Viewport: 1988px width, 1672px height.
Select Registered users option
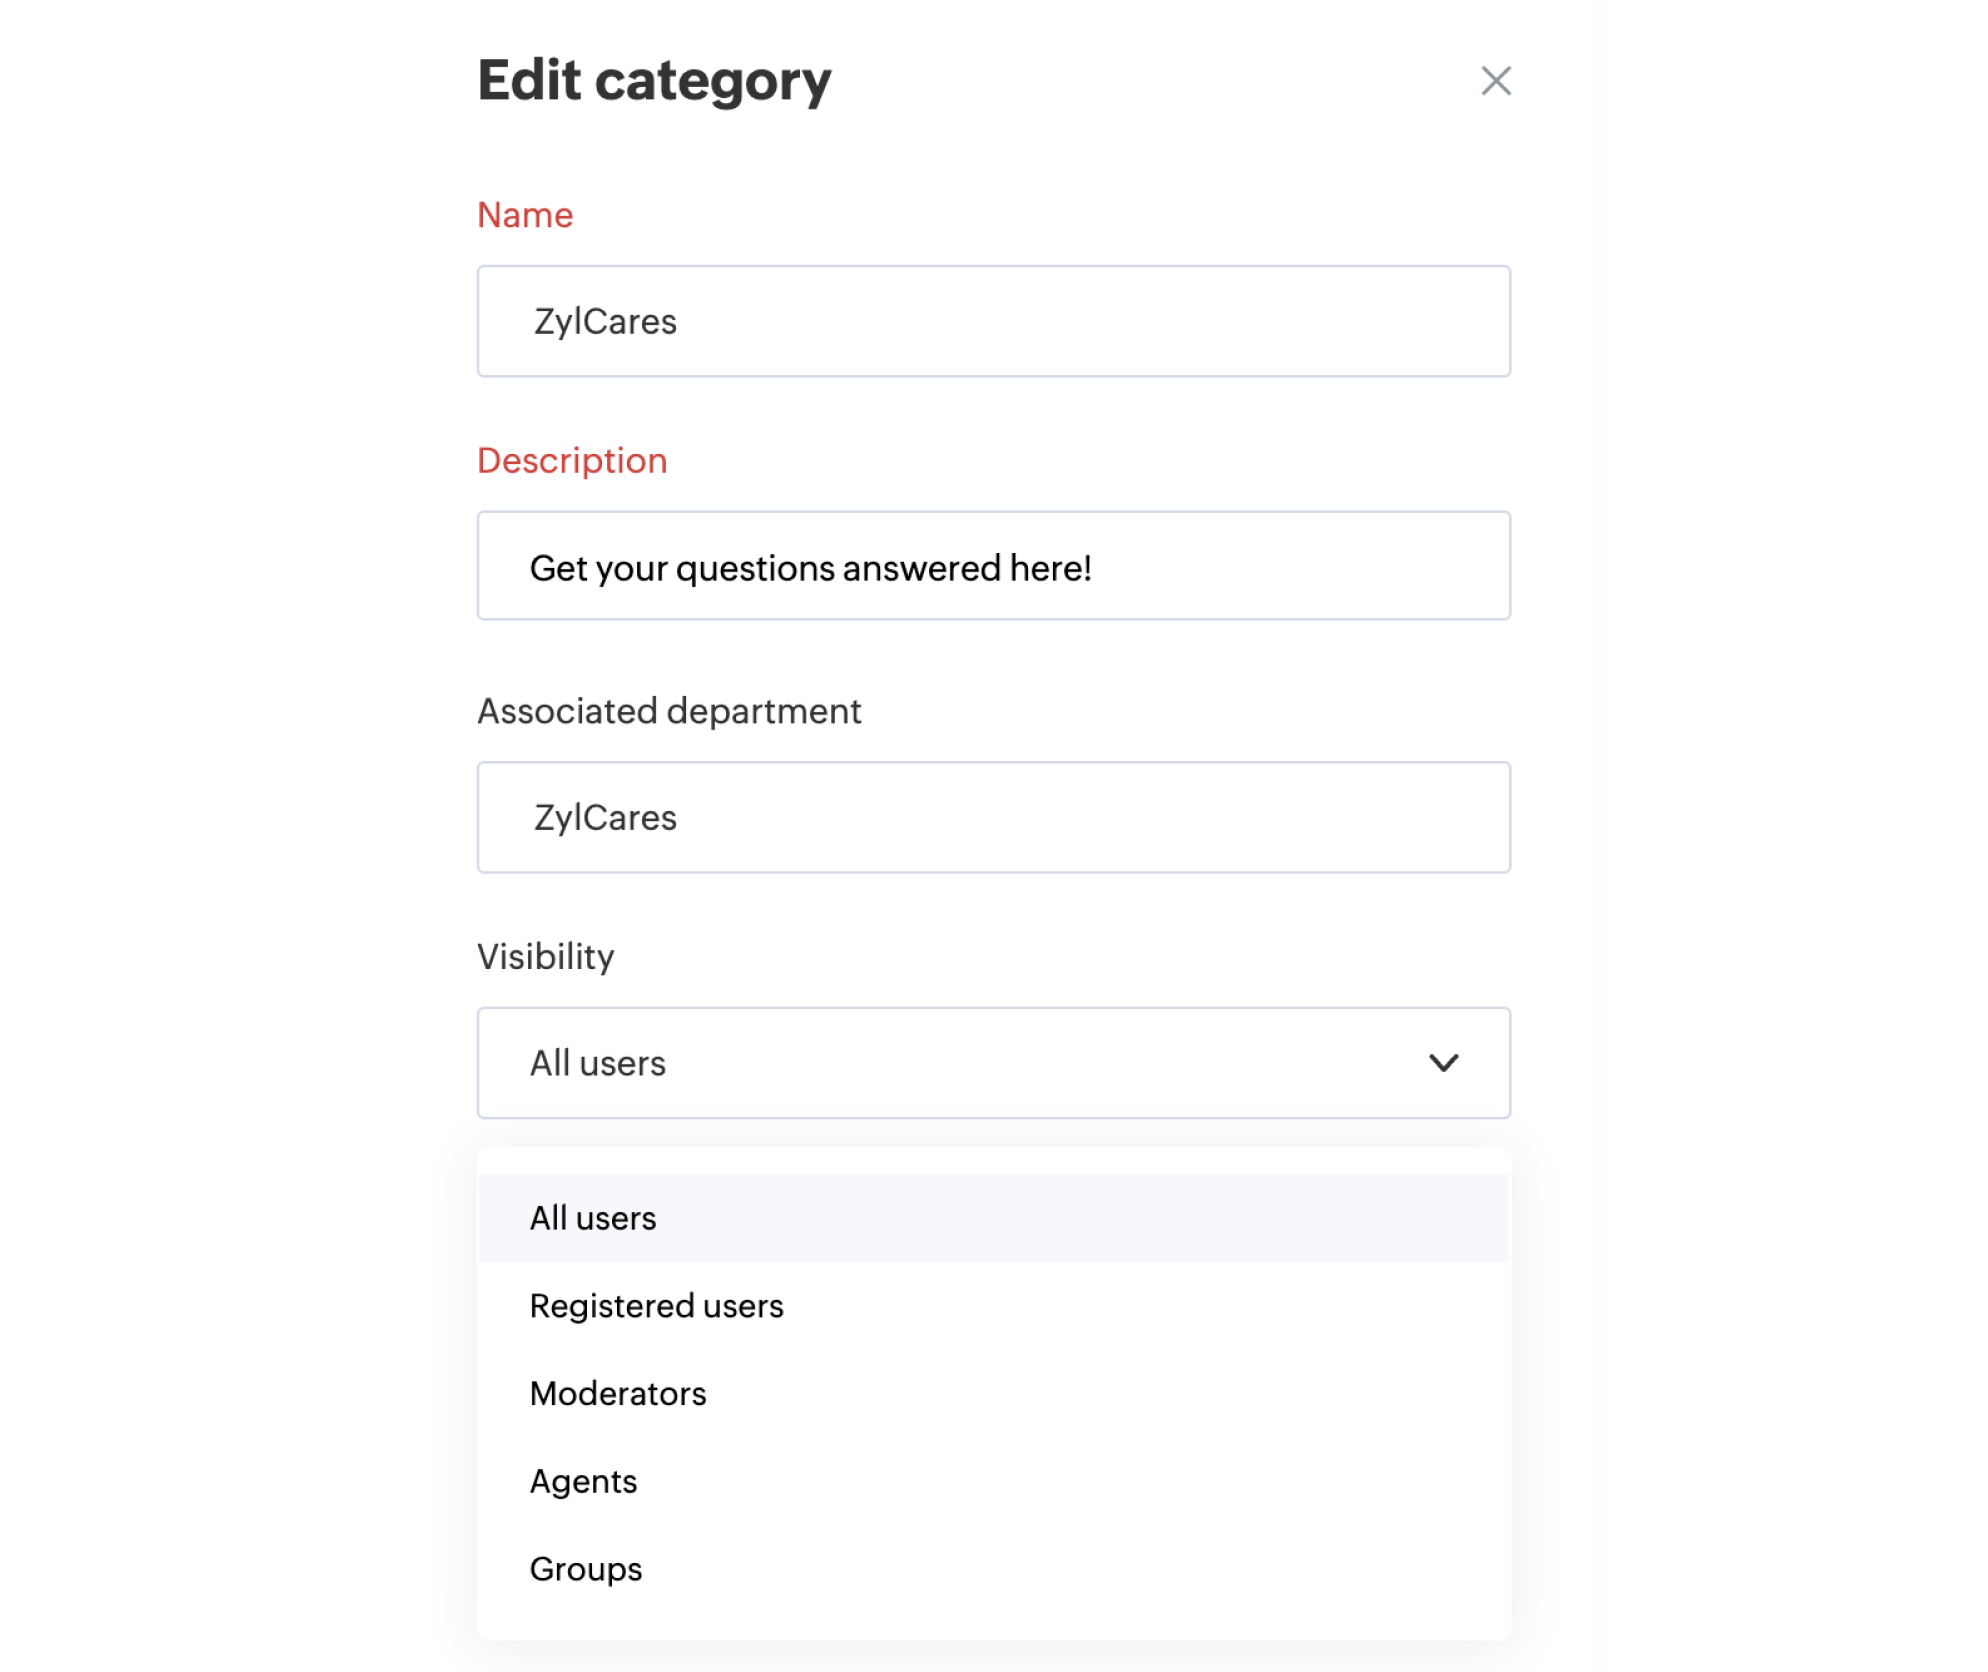993,1306
